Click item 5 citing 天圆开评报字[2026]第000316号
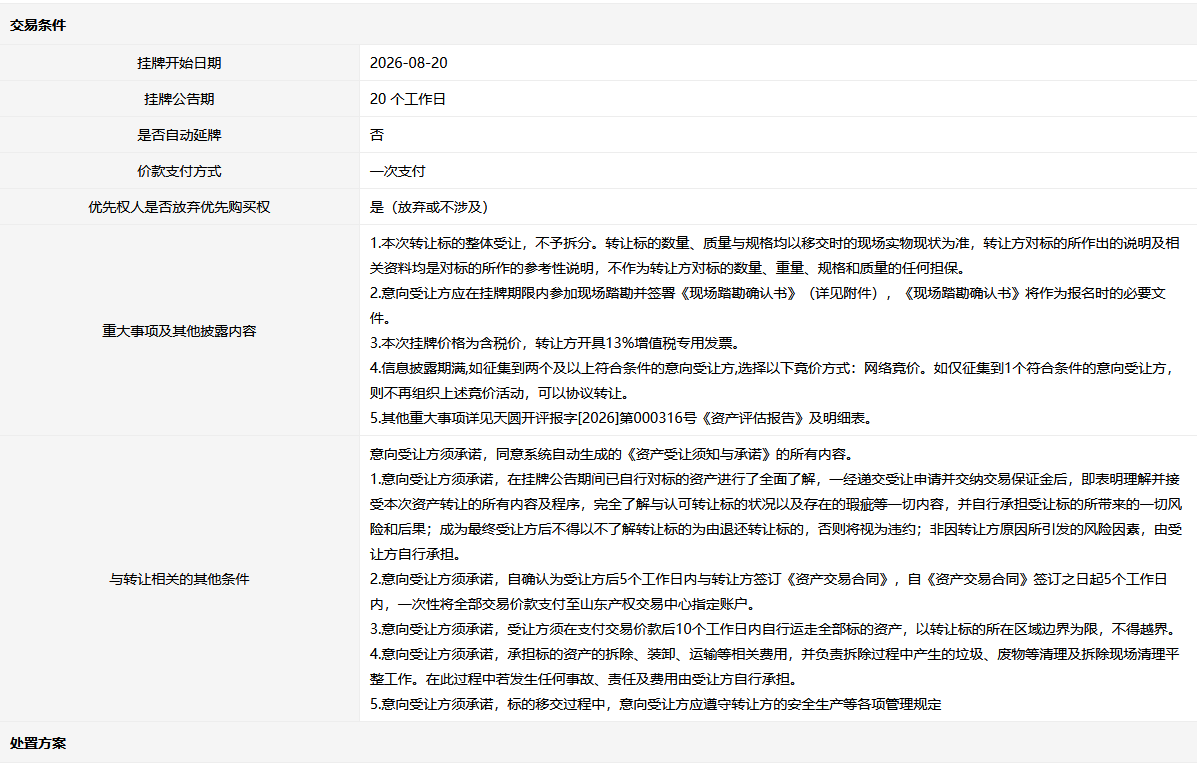Image resolution: width=1197 pixels, height=763 pixels. 621,418
